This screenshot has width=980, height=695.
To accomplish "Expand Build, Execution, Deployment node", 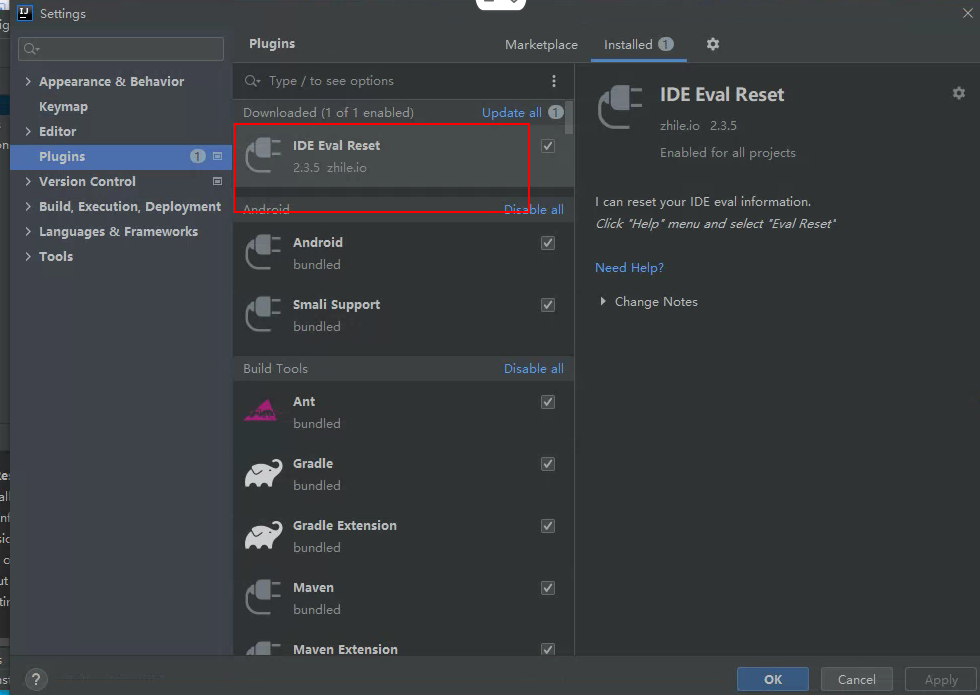I will [28, 207].
